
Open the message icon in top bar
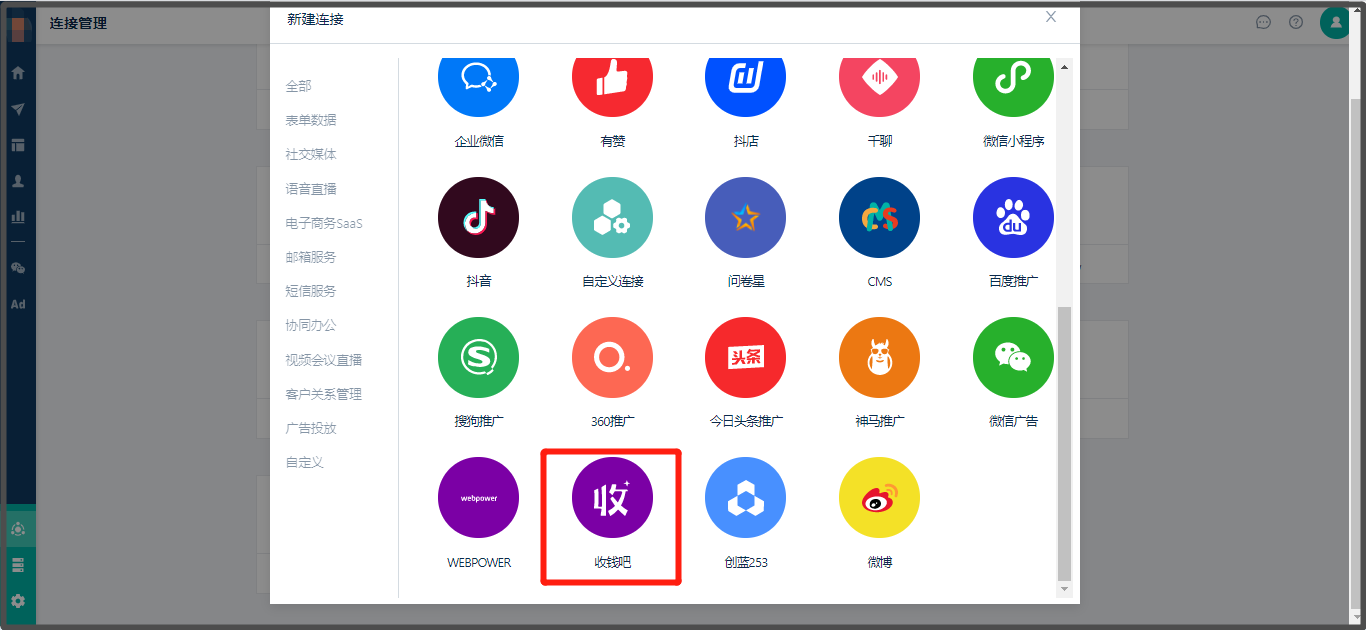[x=1263, y=22]
